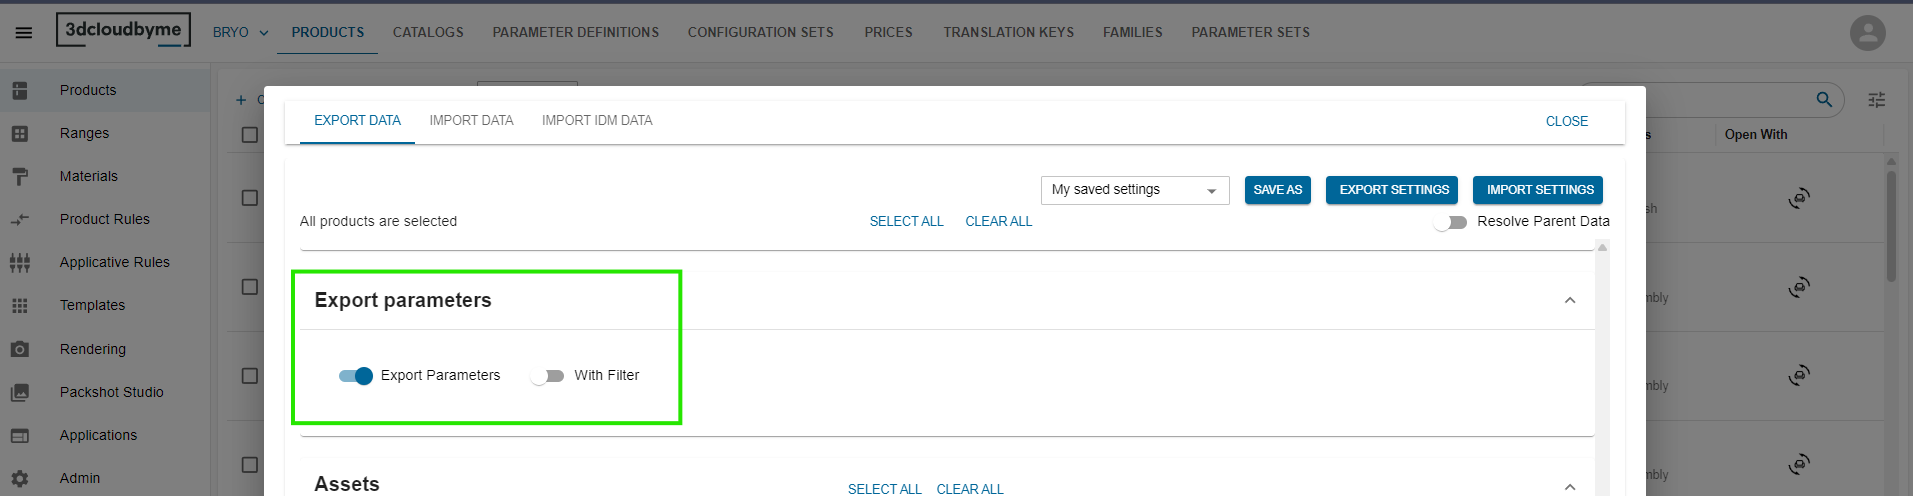Open the Rendering camera icon

point(20,349)
